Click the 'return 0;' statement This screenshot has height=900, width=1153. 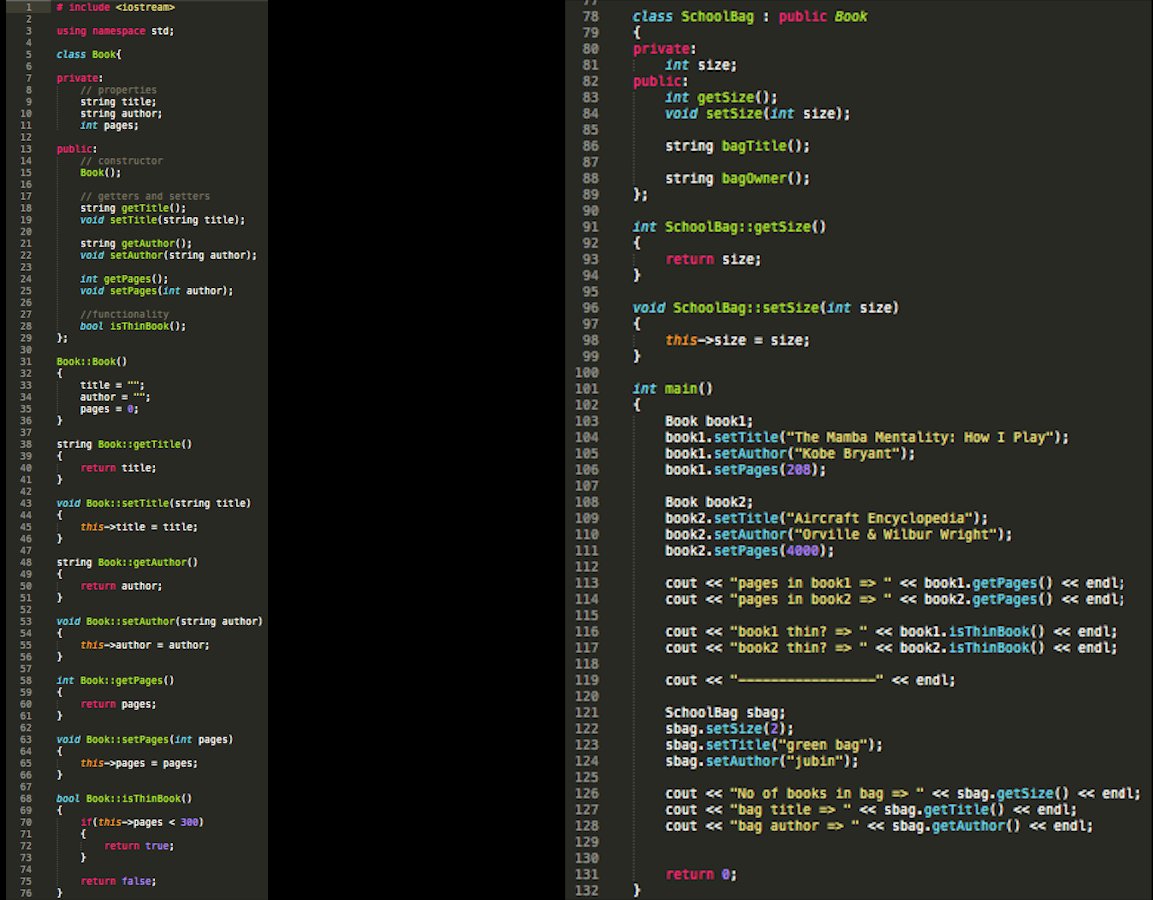point(701,874)
